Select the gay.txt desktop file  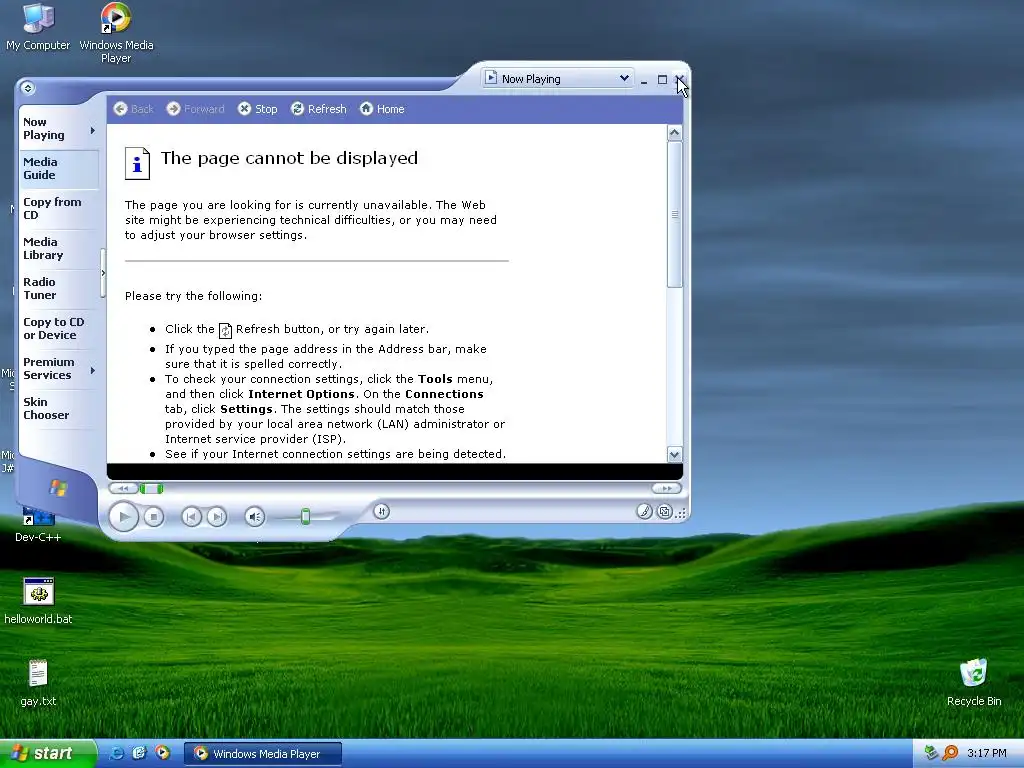click(x=38, y=682)
